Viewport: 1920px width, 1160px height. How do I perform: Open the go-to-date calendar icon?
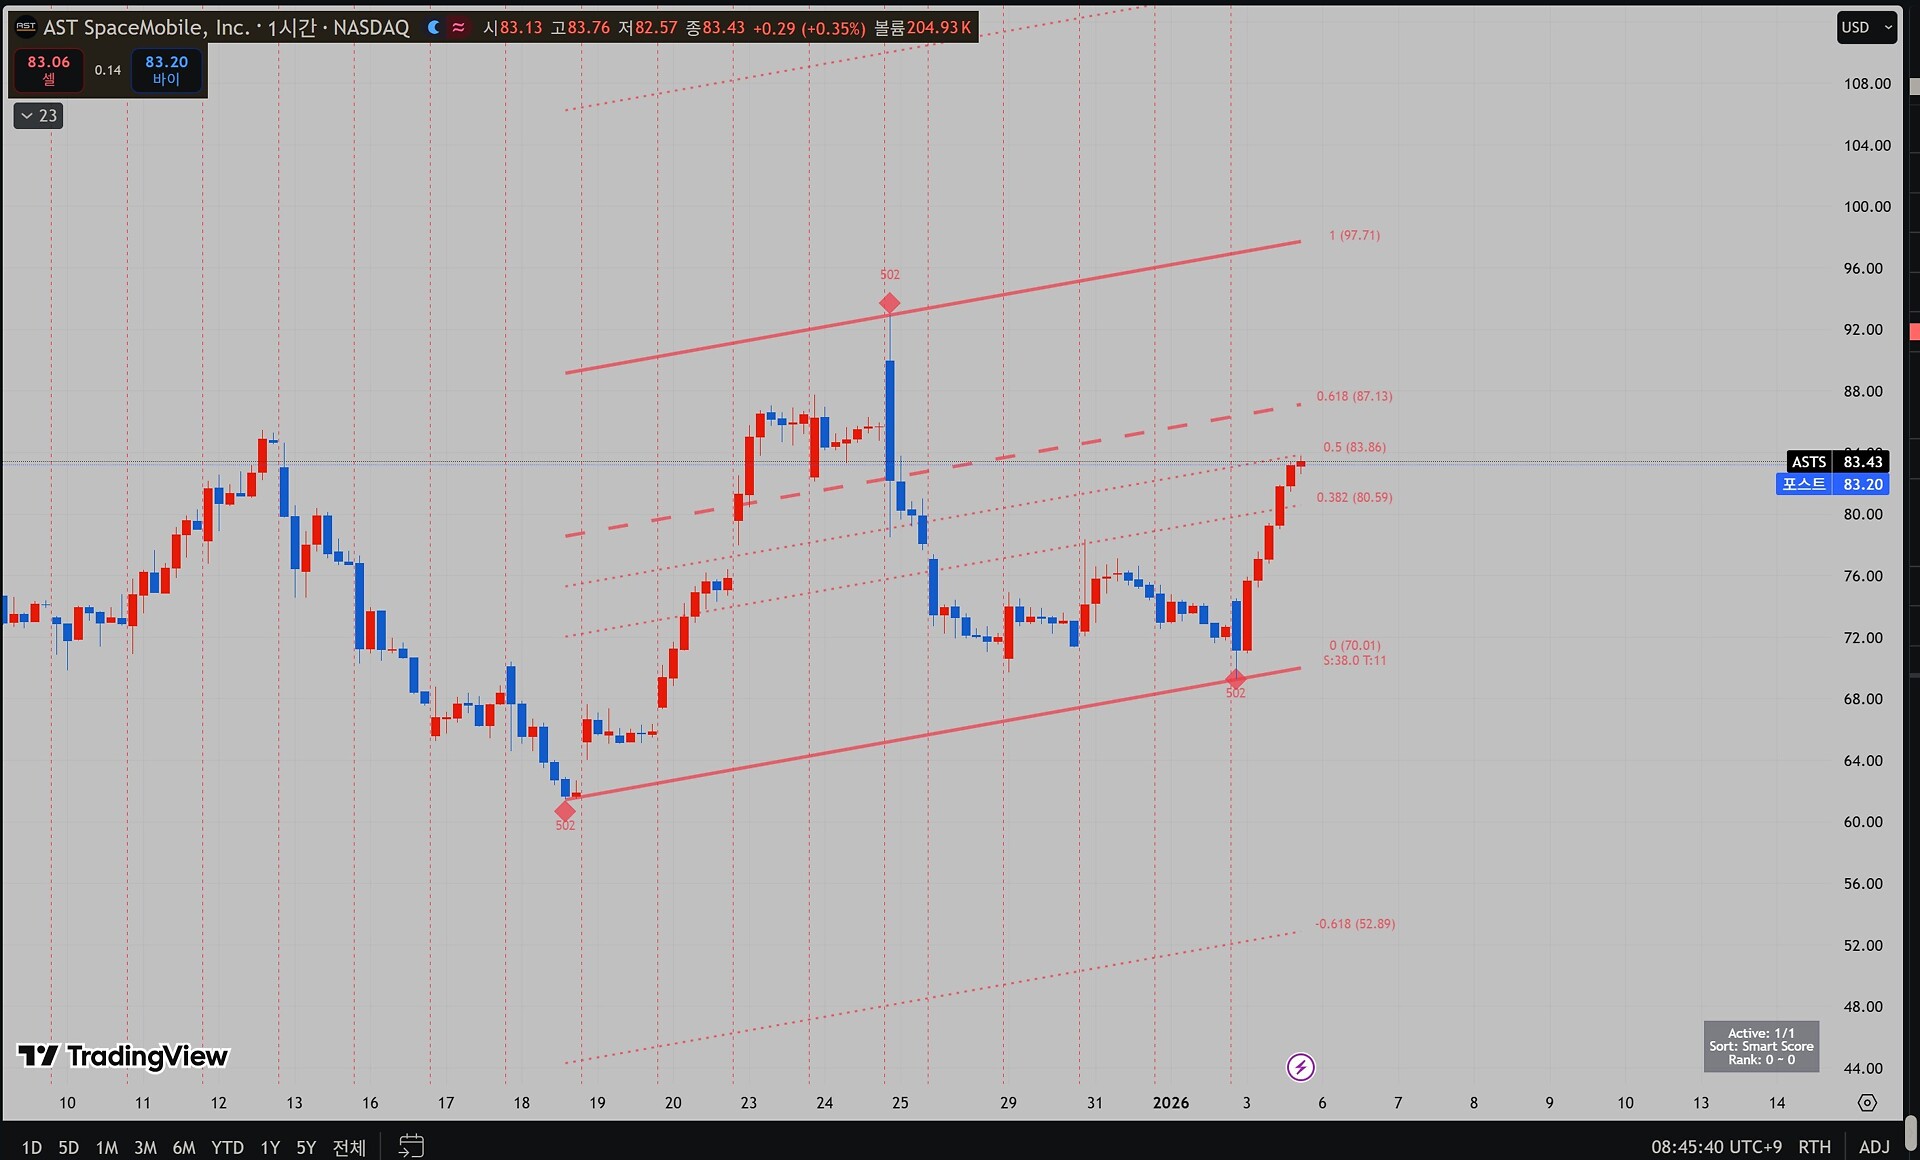tap(411, 1146)
